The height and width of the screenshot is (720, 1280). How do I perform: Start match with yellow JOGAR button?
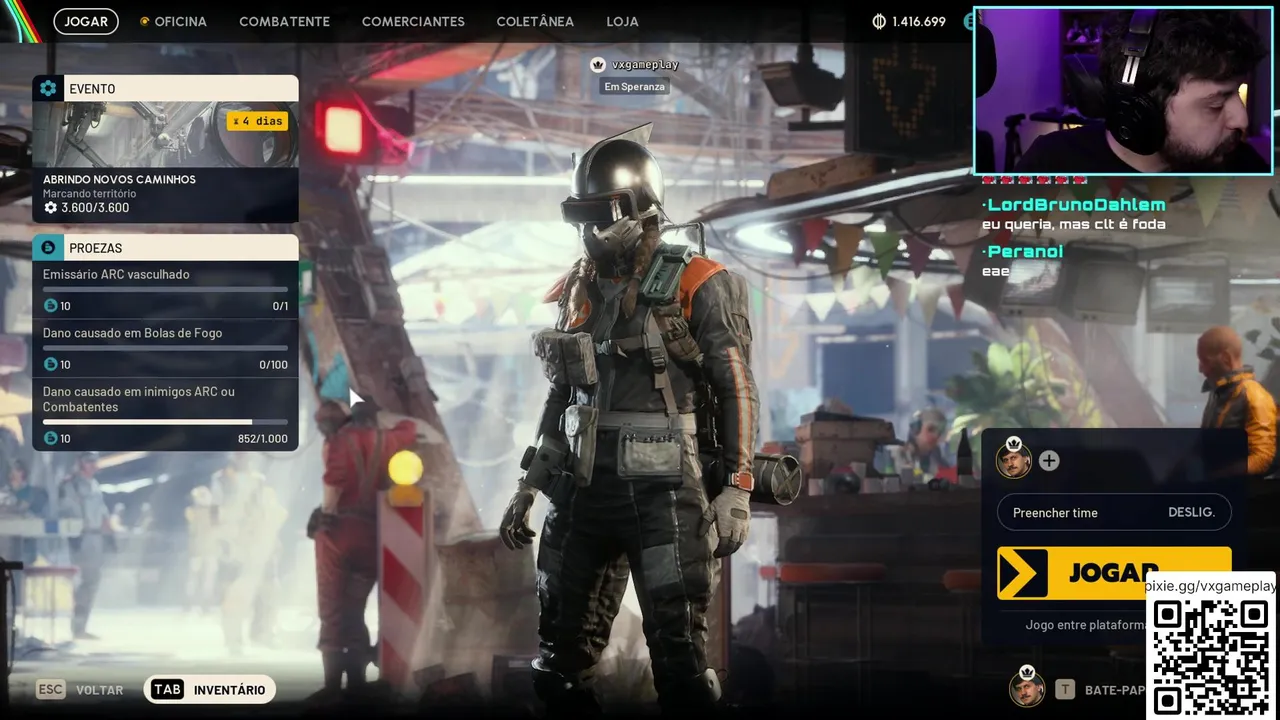[1114, 573]
